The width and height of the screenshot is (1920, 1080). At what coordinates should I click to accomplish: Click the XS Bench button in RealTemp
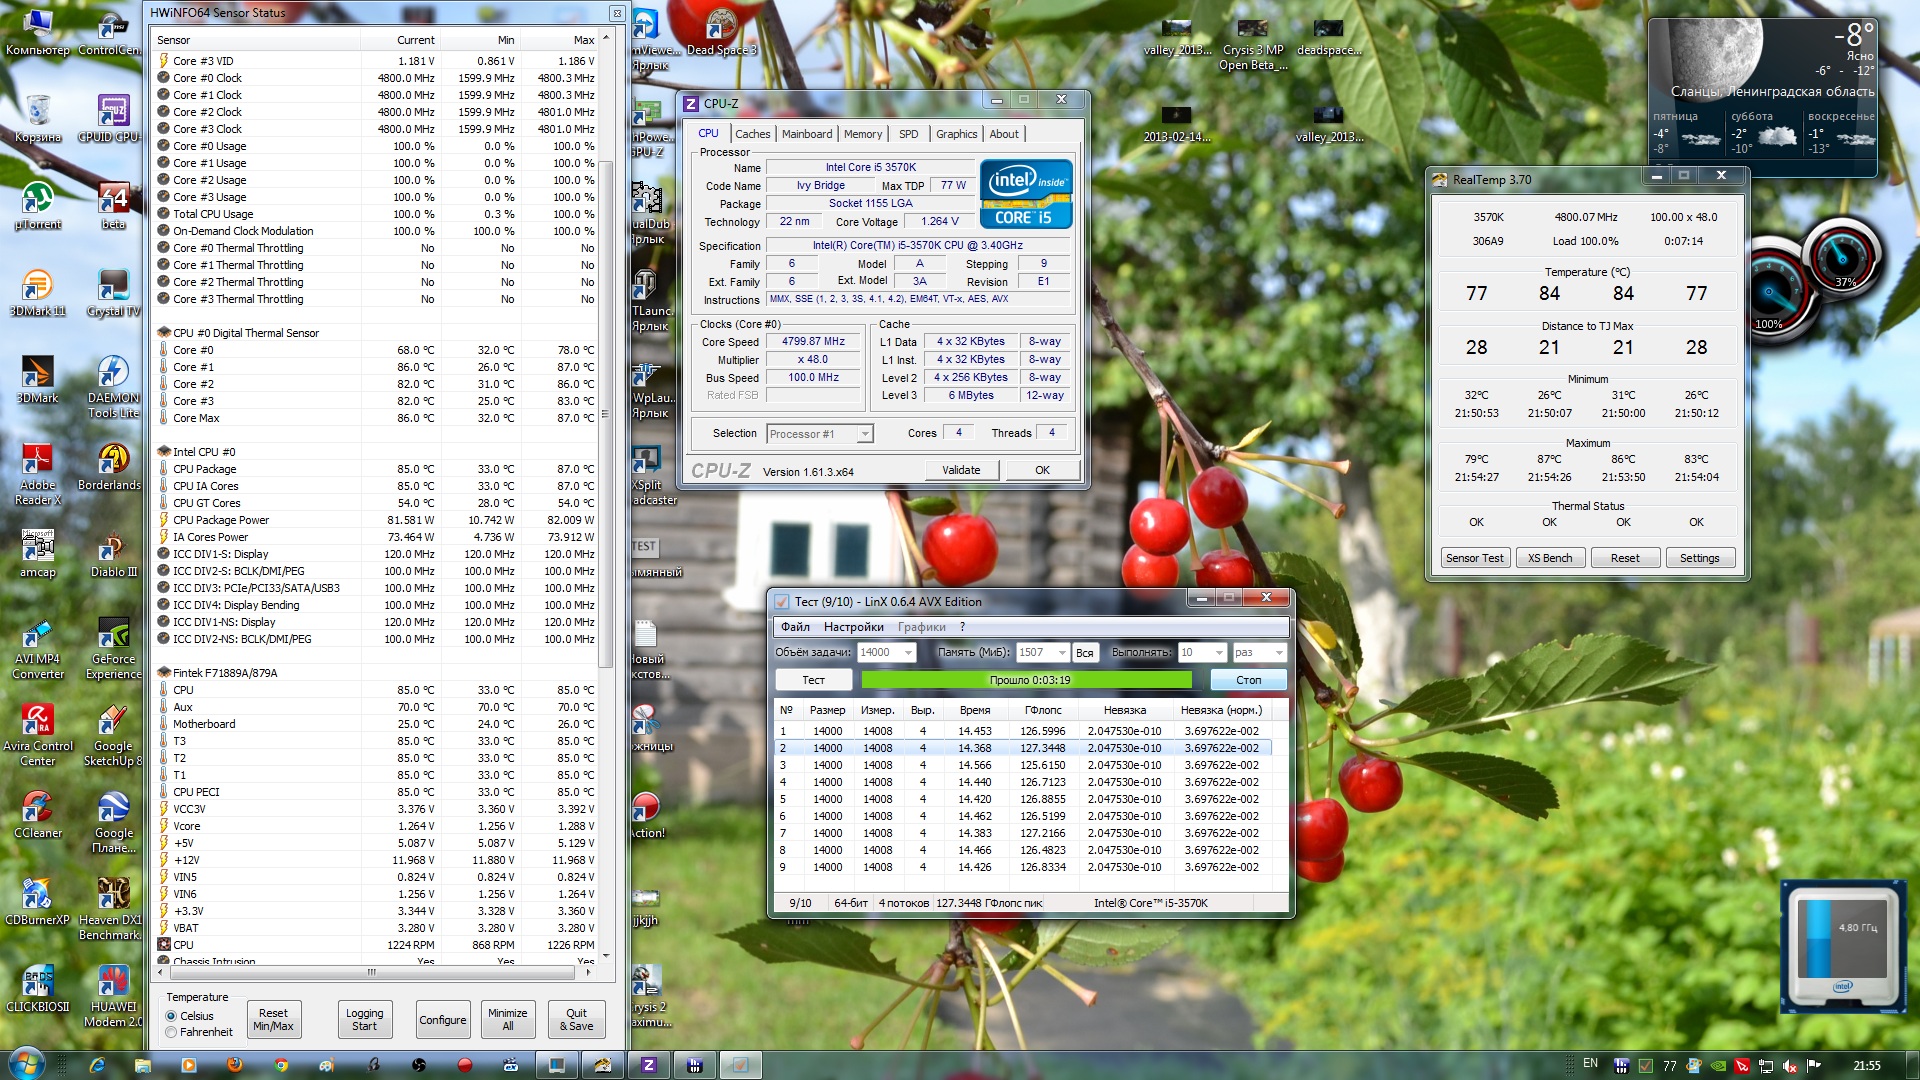pyautogui.click(x=1549, y=558)
